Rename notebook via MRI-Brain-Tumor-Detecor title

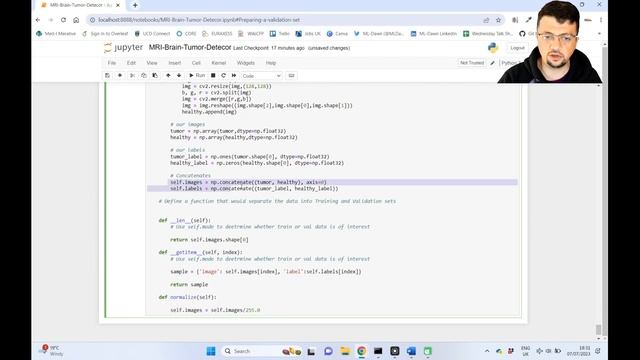pos(190,47)
